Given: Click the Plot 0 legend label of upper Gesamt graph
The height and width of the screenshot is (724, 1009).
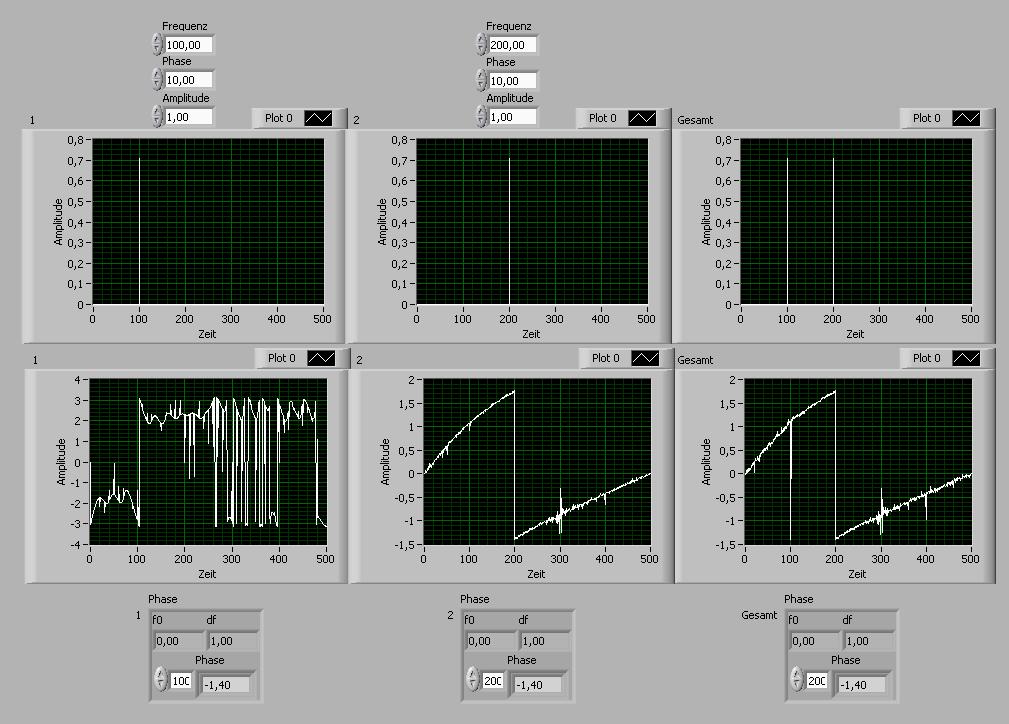Looking at the screenshot, I should click(927, 118).
